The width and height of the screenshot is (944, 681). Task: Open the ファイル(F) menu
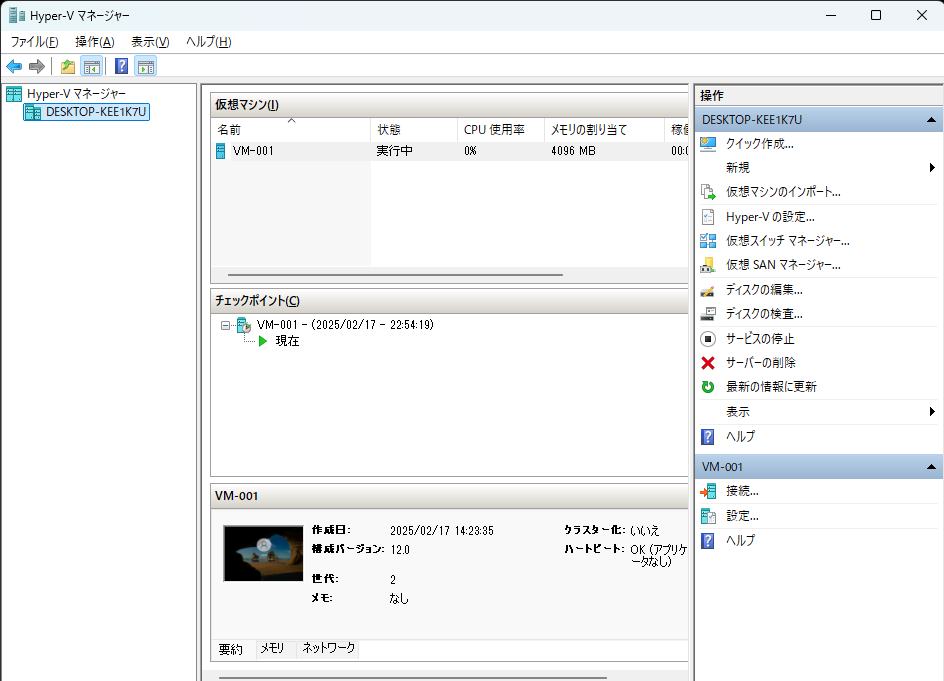[34, 42]
